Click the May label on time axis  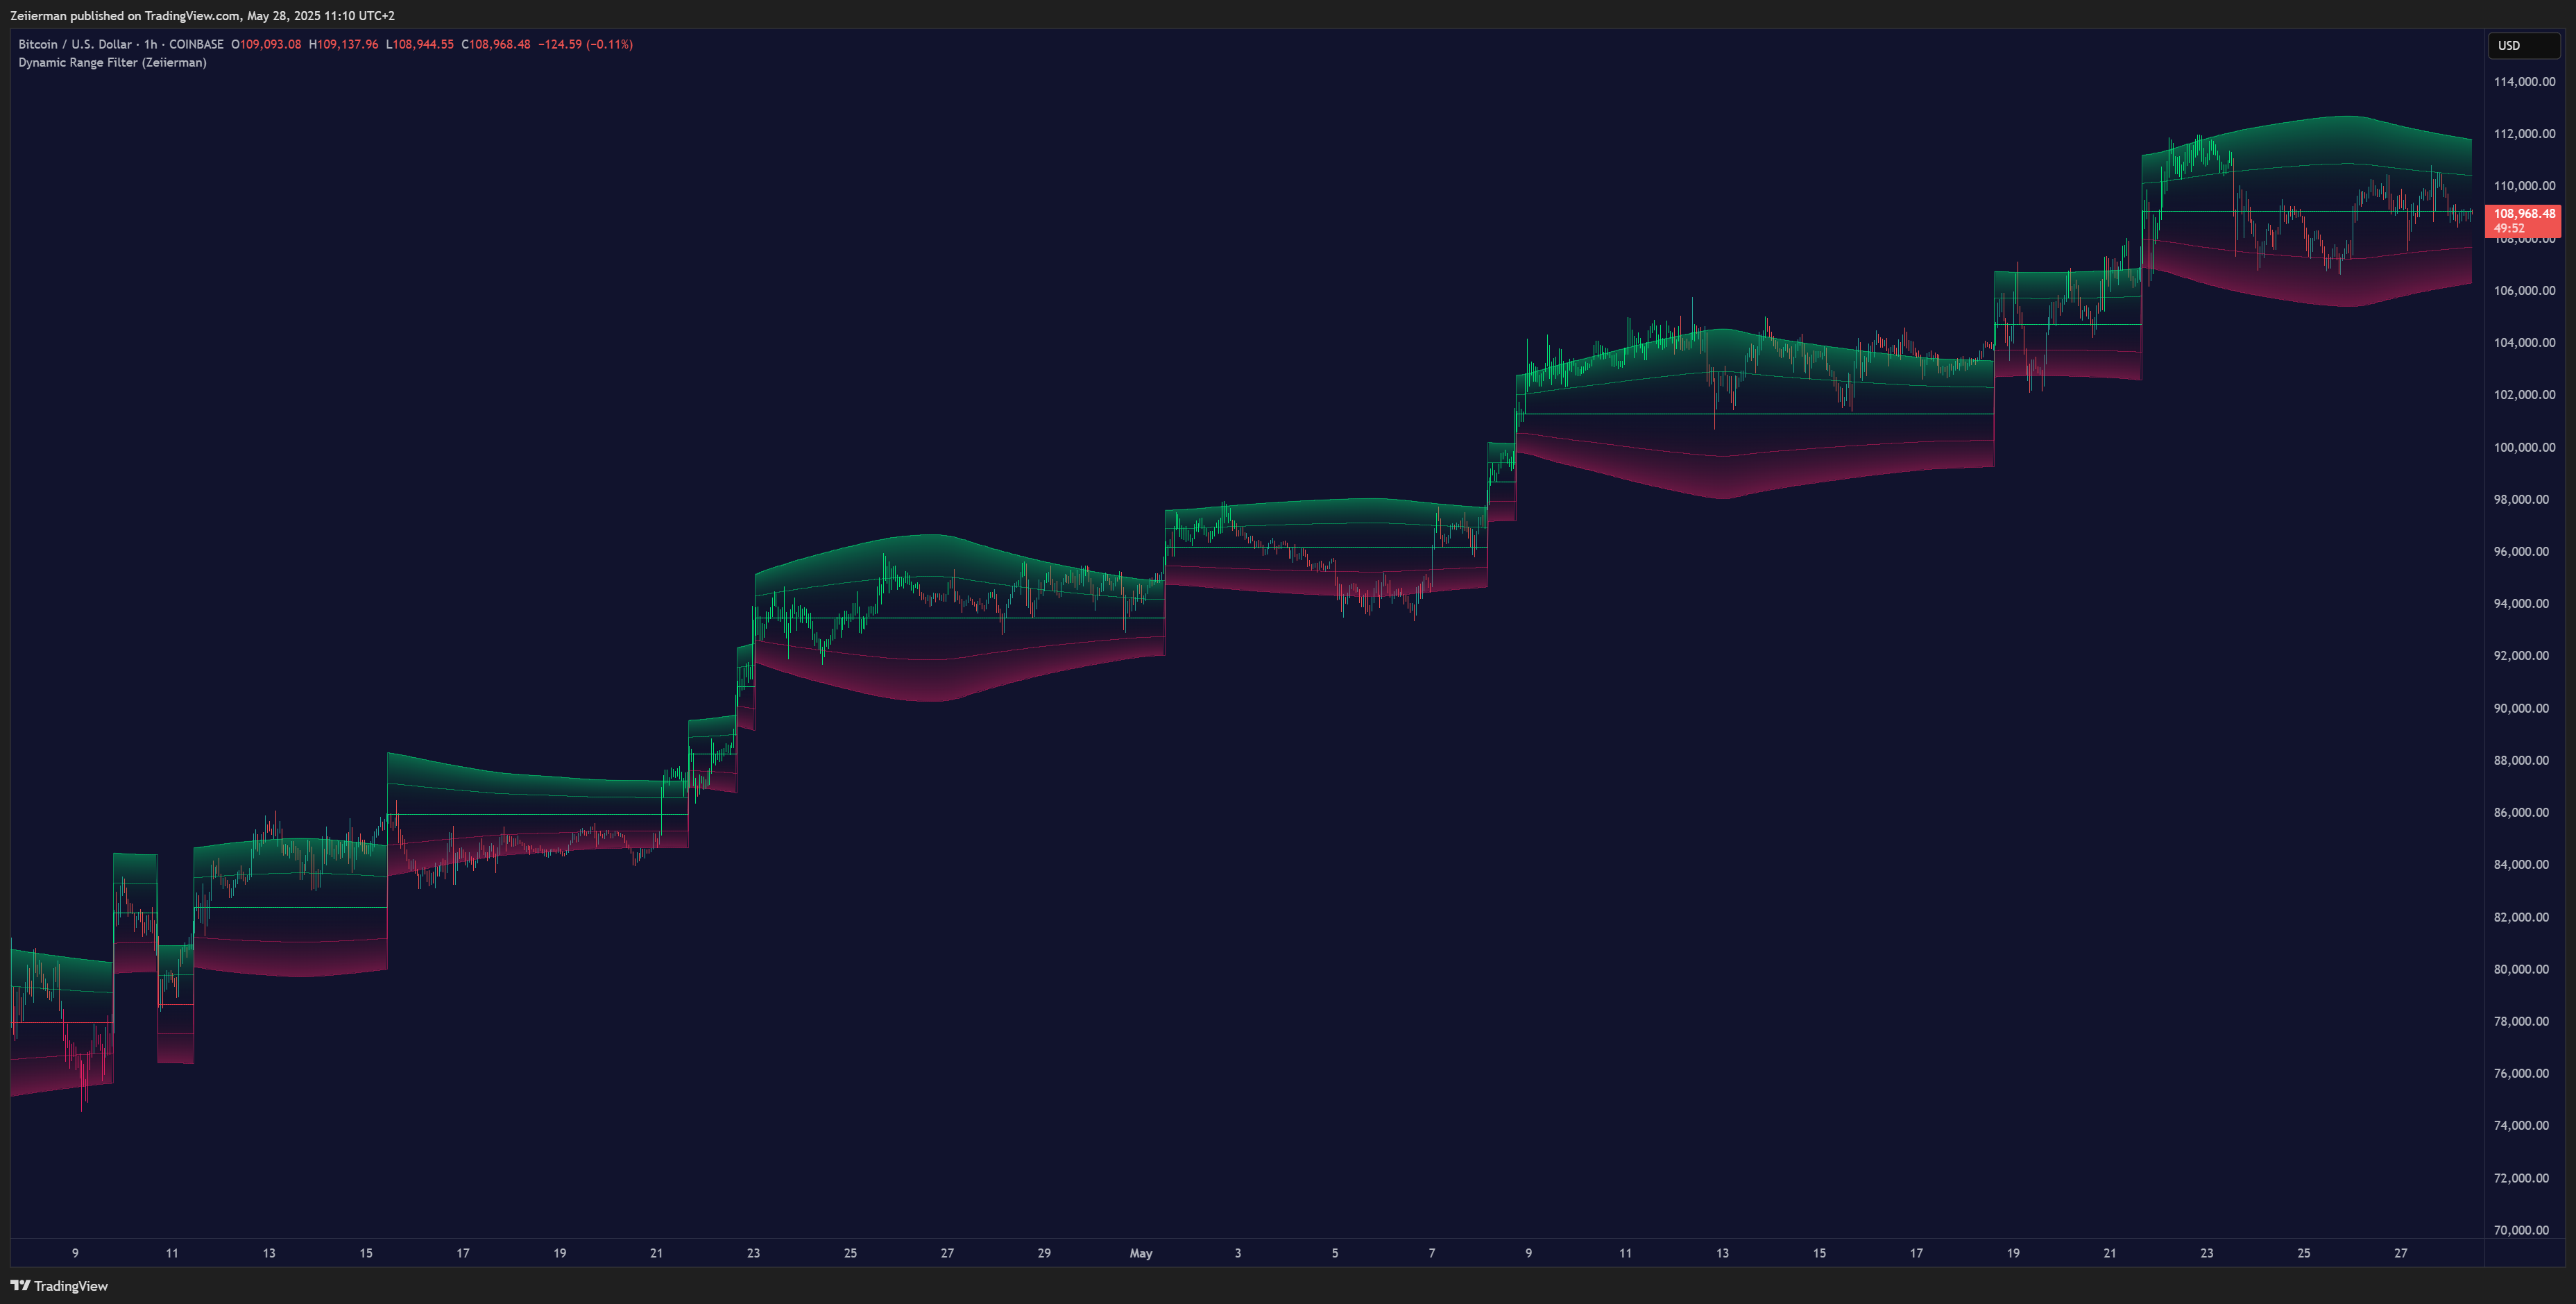1141,1254
